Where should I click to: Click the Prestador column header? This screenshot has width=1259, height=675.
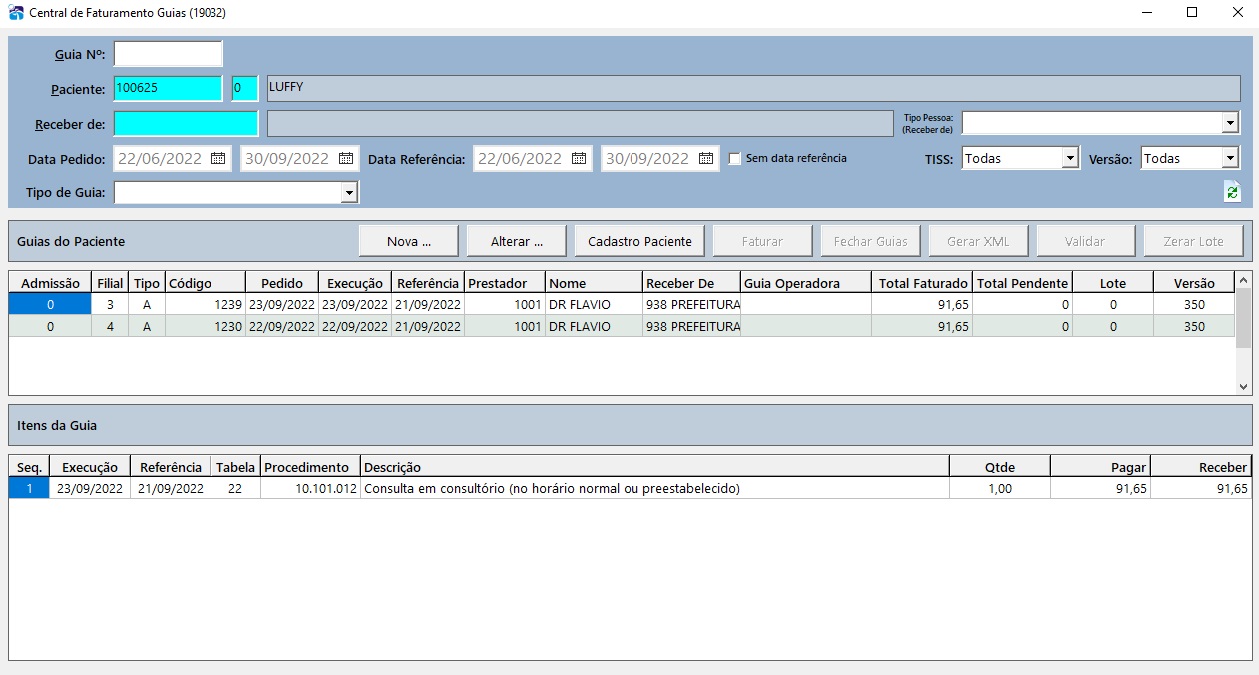click(505, 283)
